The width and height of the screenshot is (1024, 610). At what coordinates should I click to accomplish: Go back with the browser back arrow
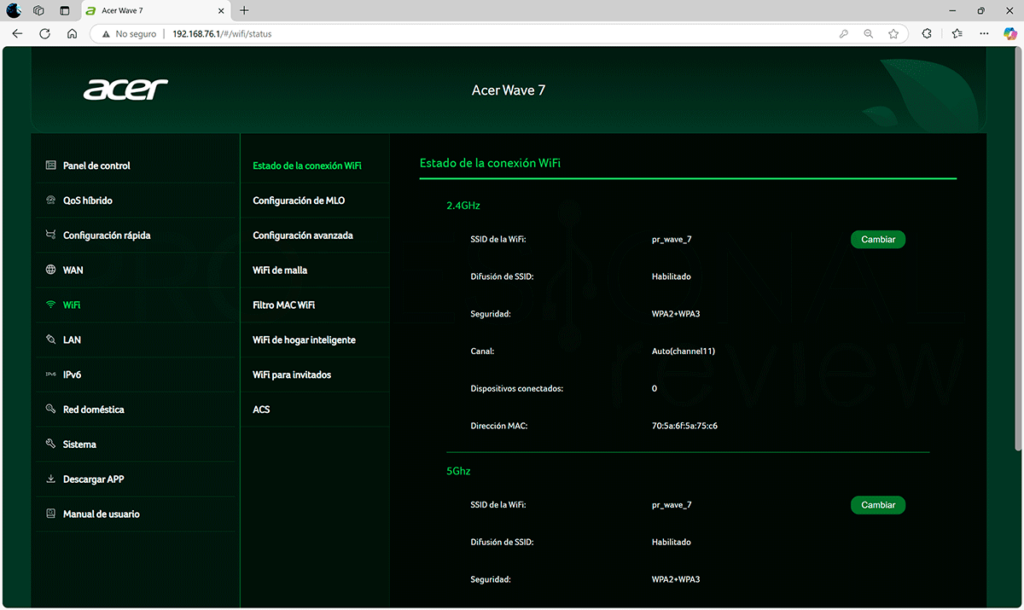17,33
